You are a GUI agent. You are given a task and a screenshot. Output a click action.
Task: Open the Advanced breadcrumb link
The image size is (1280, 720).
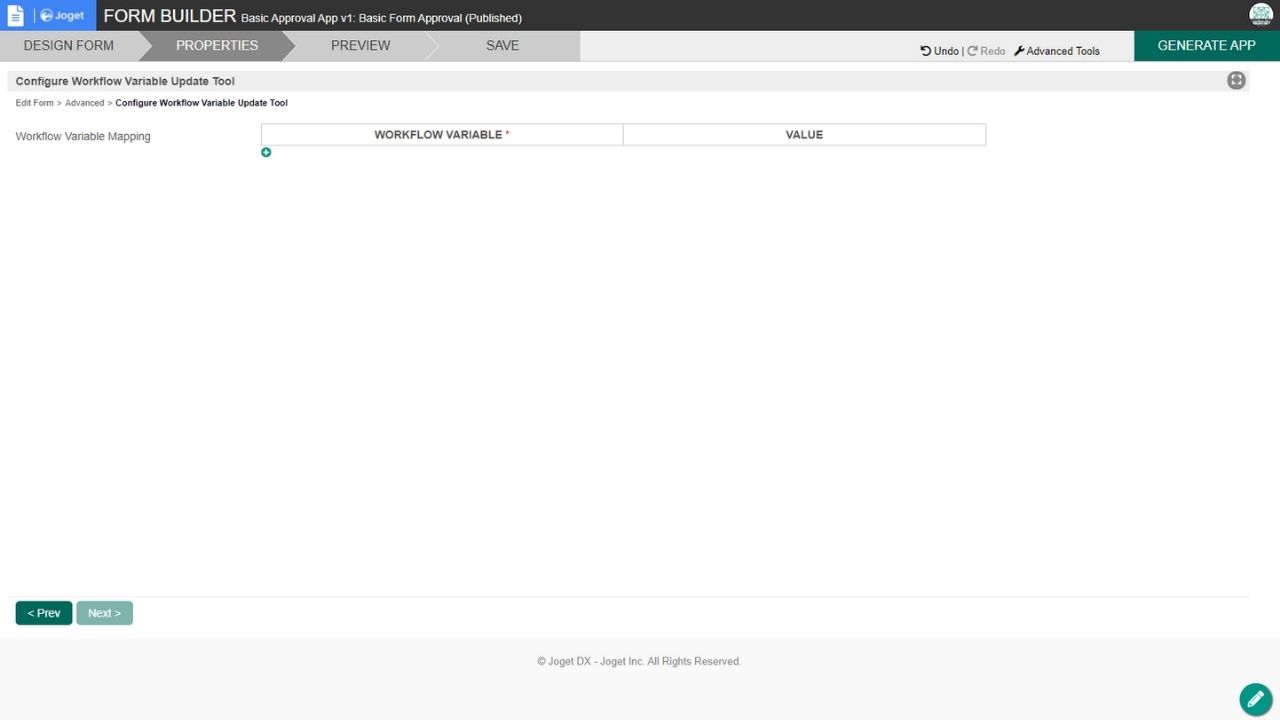(x=85, y=103)
